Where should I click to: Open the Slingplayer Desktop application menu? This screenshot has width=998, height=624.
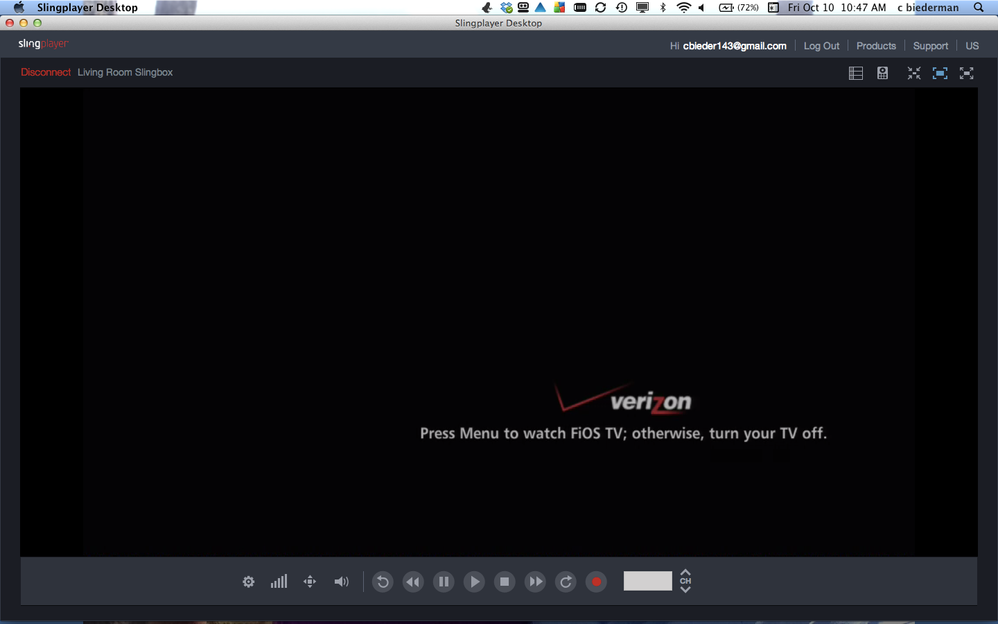[87, 8]
